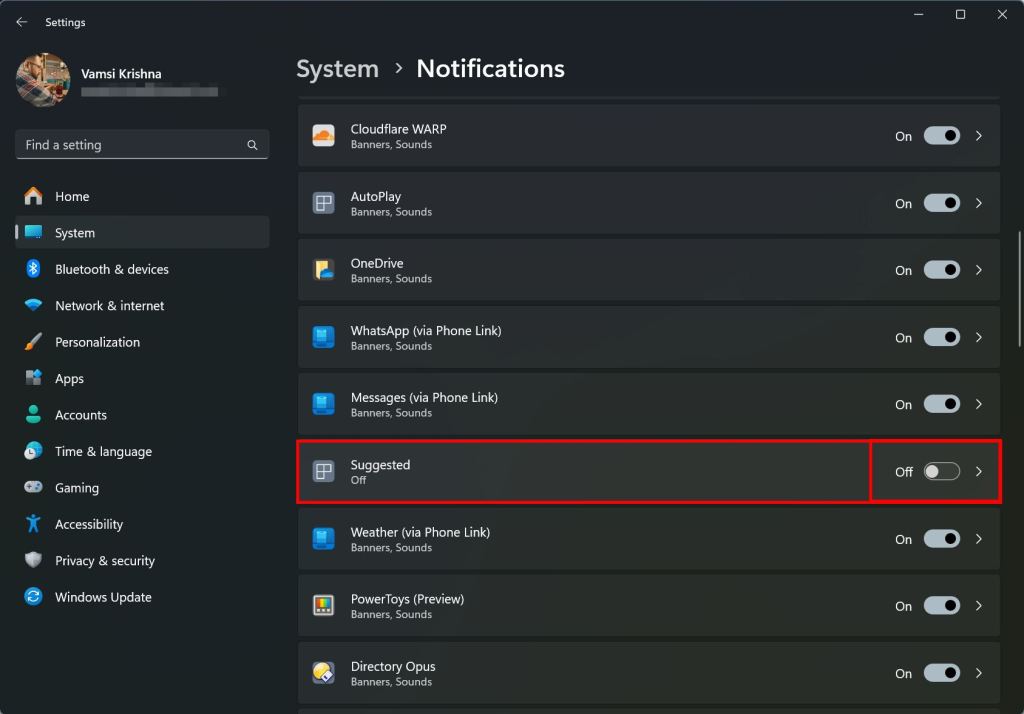Open Weather (via Phone Link) chevron
The height and width of the screenshot is (714, 1024).
click(x=979, y=539)
